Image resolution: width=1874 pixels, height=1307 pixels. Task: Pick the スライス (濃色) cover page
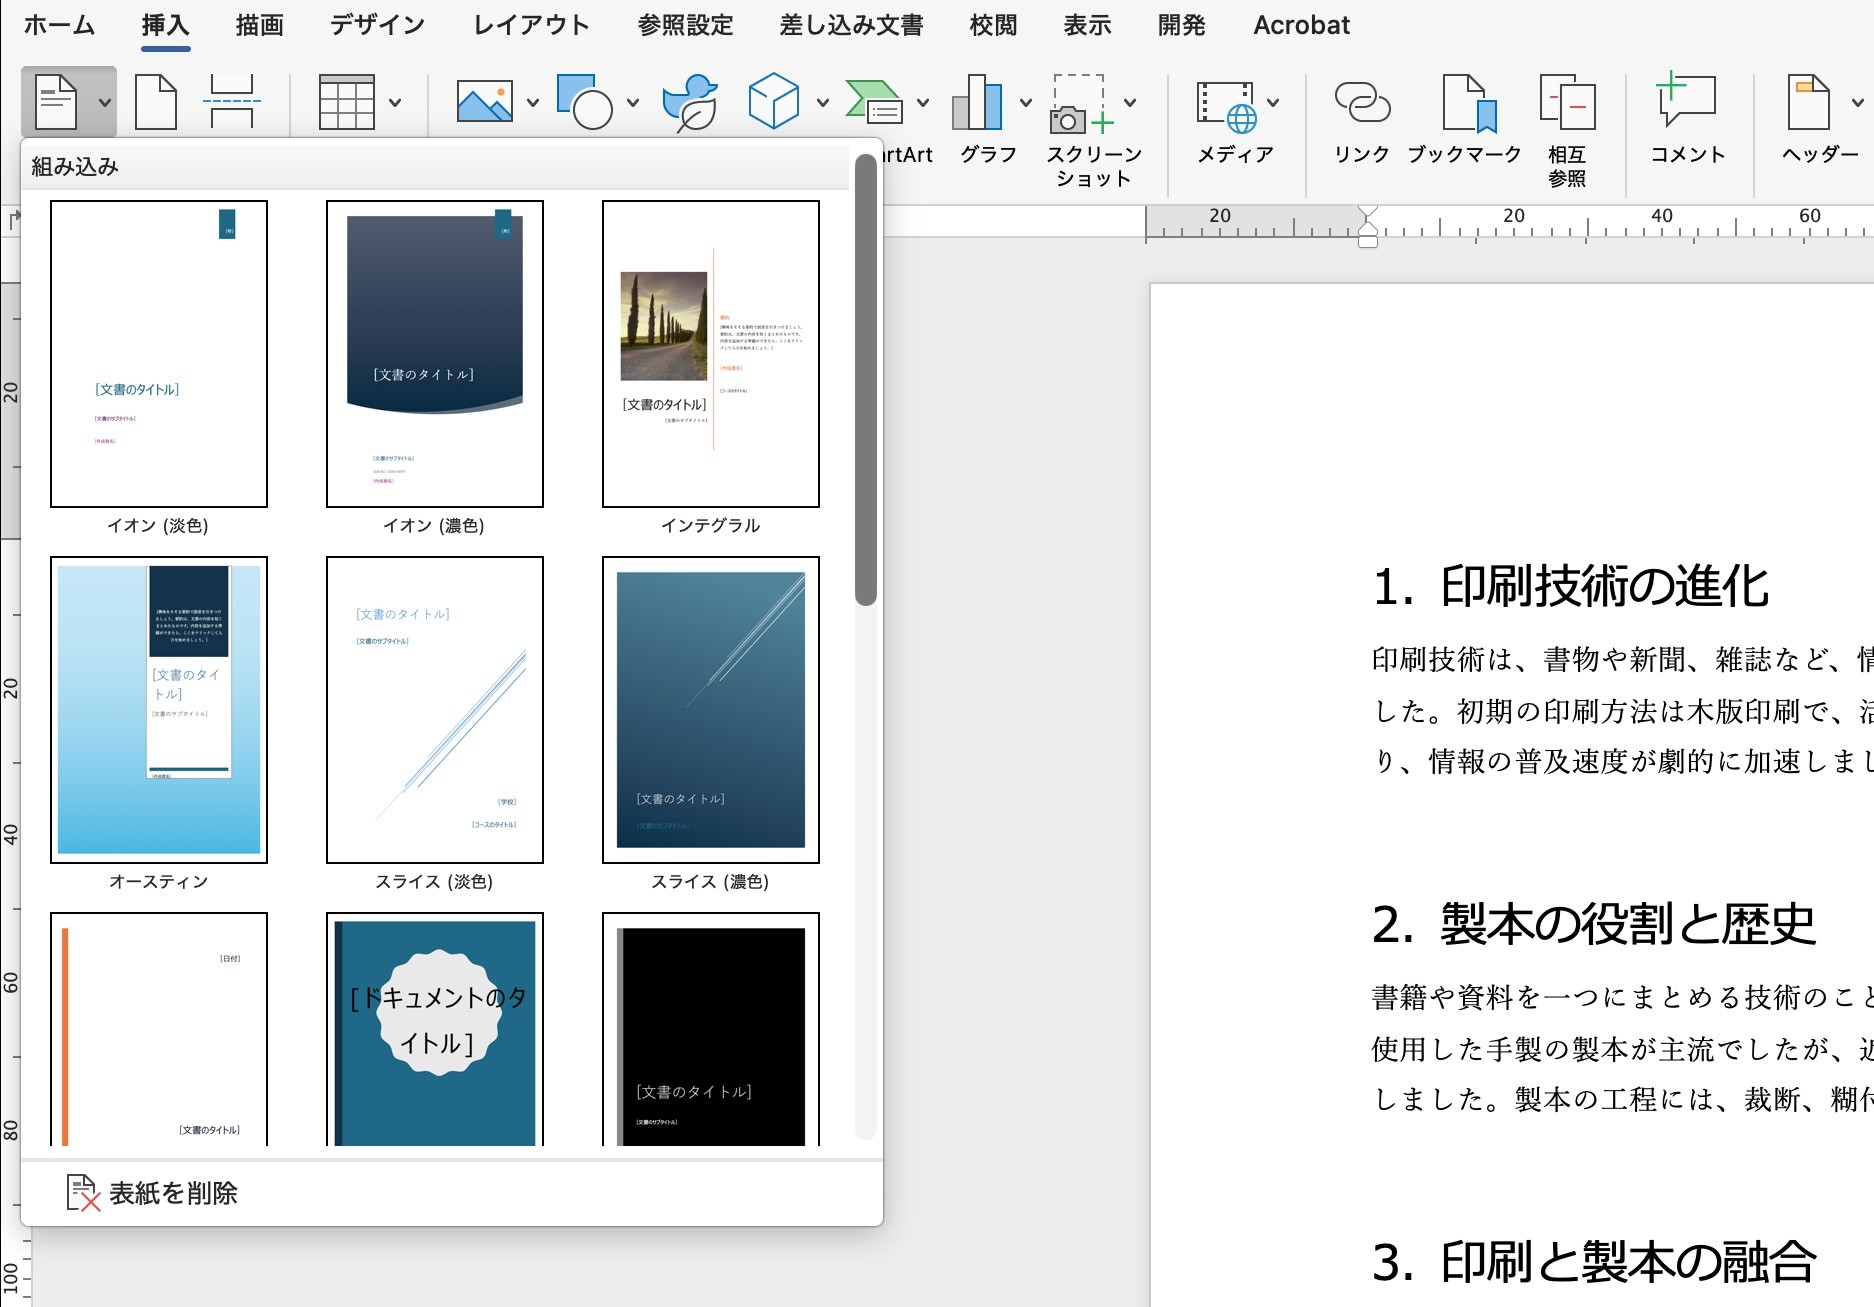point(711,710)
